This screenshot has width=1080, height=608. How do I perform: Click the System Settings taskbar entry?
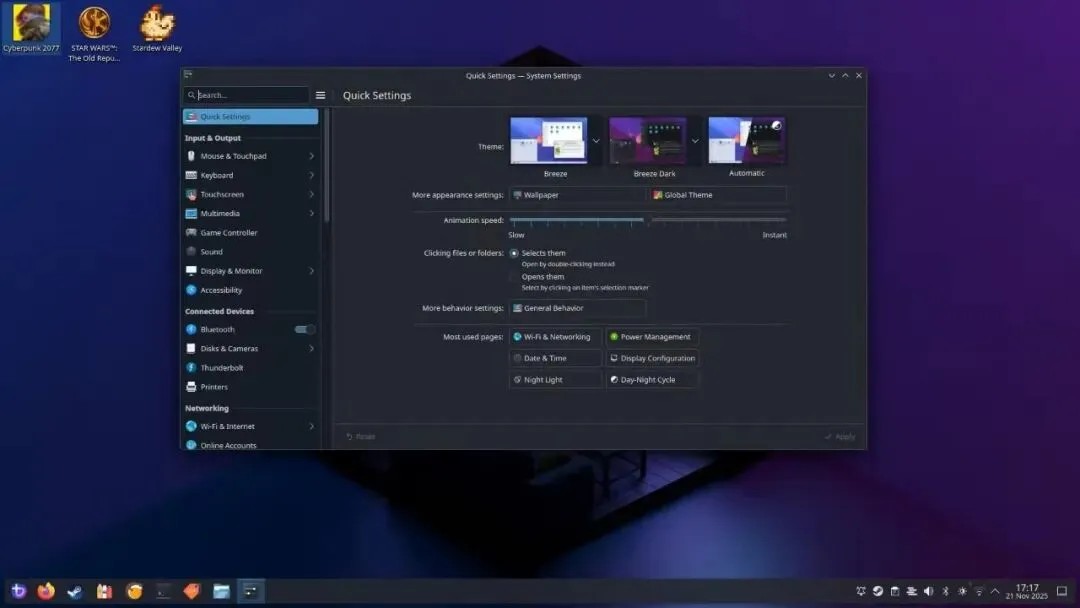[251, 591]
